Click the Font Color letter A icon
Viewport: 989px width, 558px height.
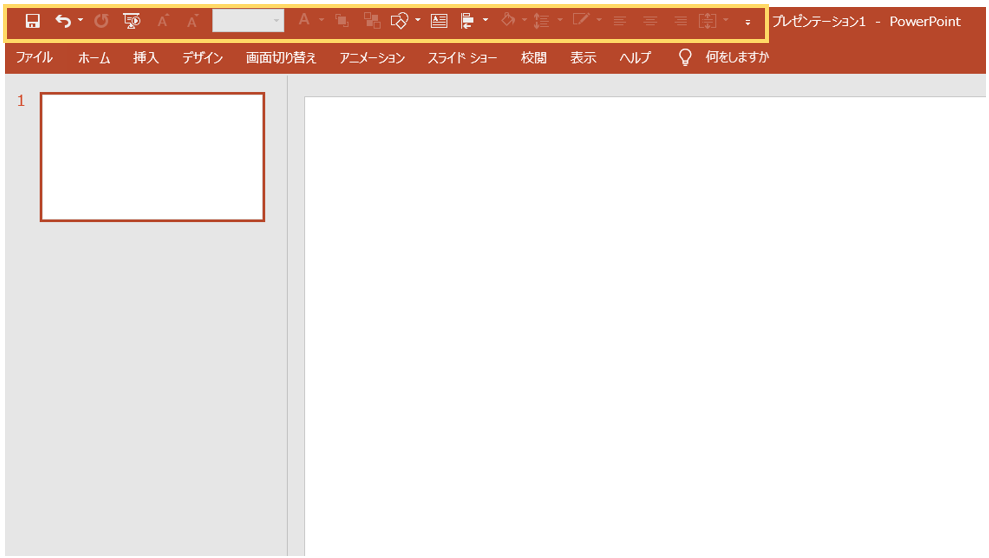(304, 21)
